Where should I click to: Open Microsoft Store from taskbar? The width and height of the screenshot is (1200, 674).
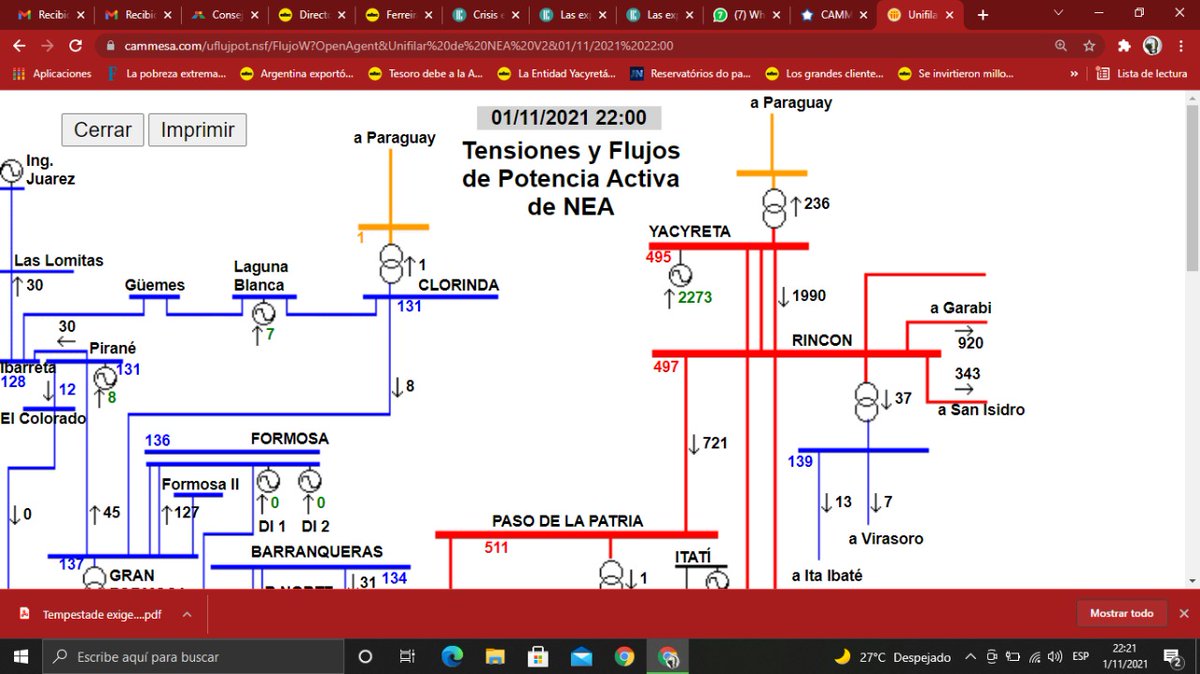[538, 657]
